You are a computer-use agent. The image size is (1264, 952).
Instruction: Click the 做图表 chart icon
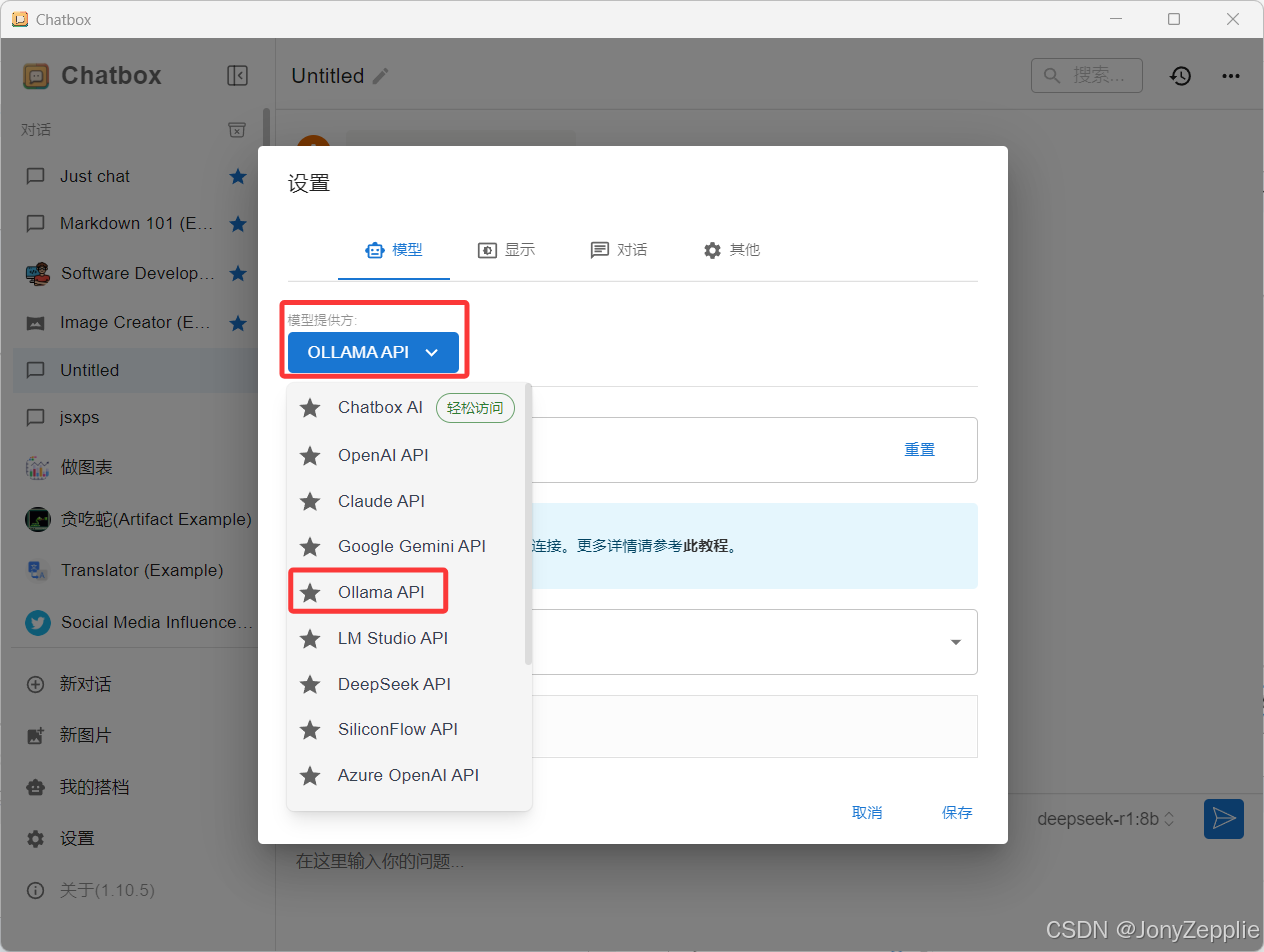click(37, 467)
